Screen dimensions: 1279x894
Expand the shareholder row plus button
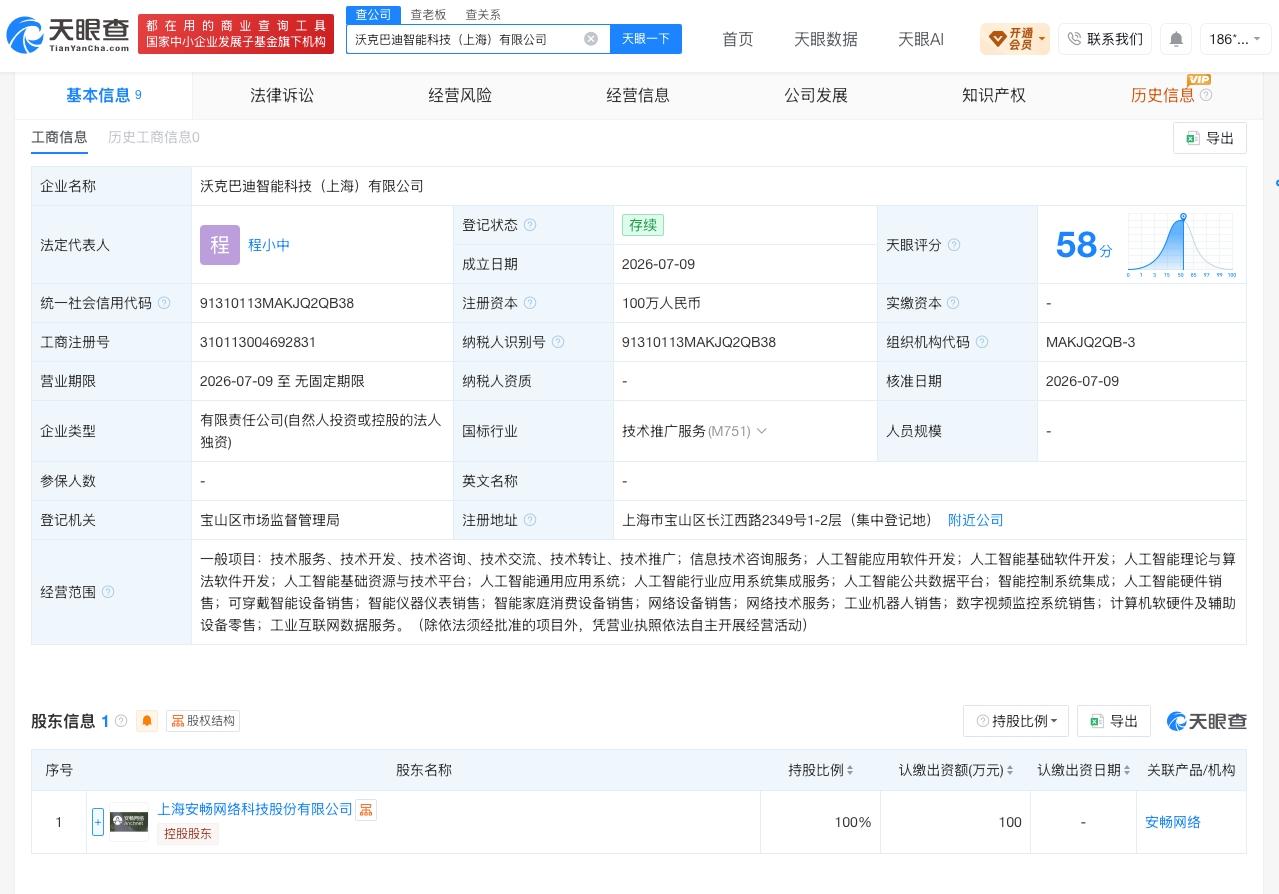coord(98,822)
